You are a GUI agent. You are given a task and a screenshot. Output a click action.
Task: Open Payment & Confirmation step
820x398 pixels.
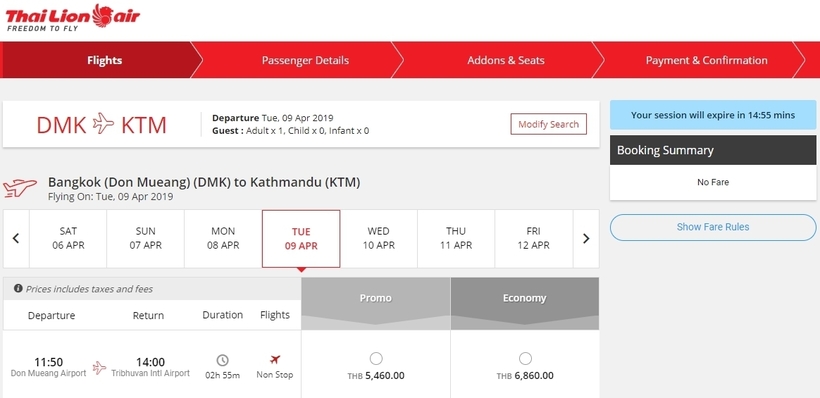click(707, 60)
